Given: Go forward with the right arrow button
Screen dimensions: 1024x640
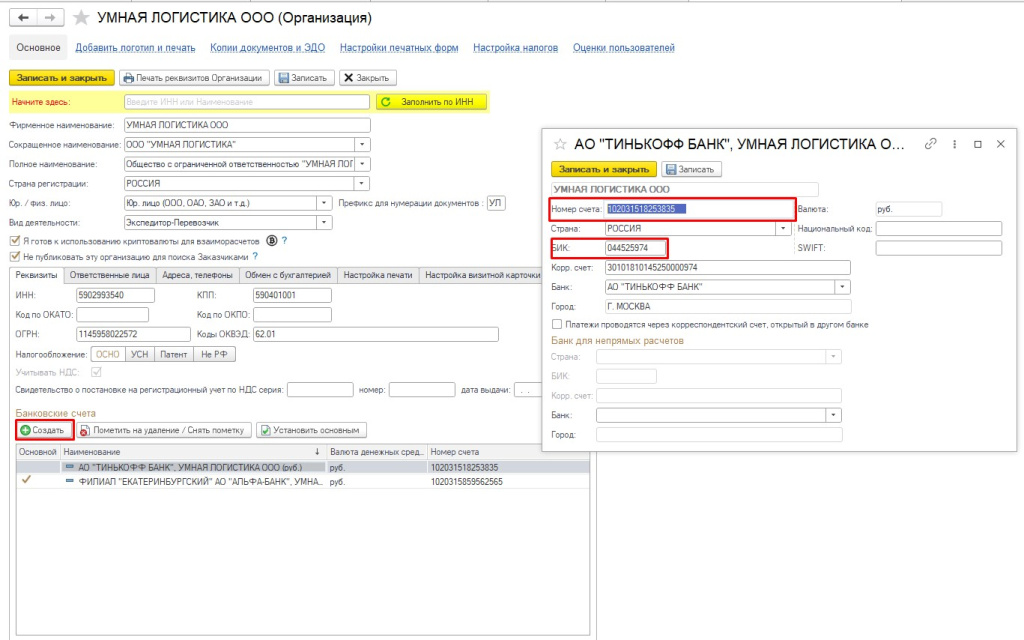Looking at the screenshot, I should (50, 18).
